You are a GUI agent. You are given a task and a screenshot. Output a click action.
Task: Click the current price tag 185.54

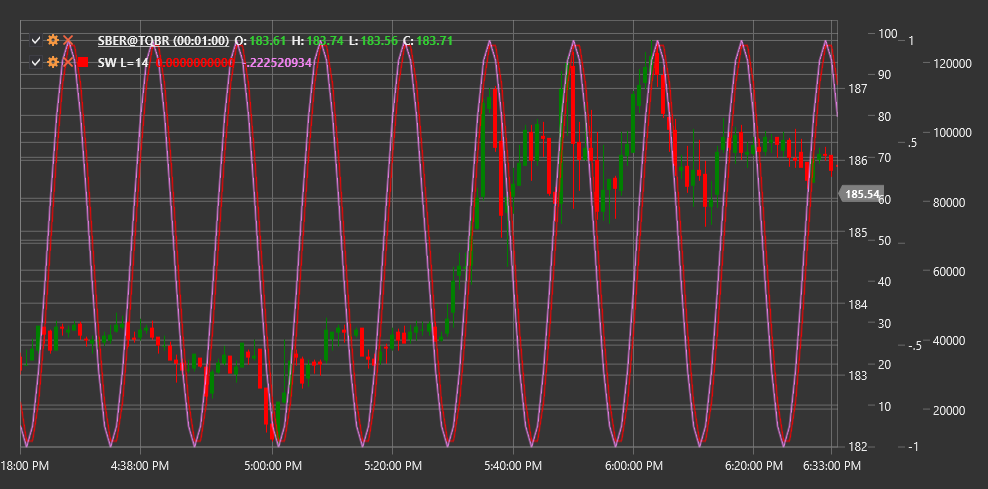862,194
